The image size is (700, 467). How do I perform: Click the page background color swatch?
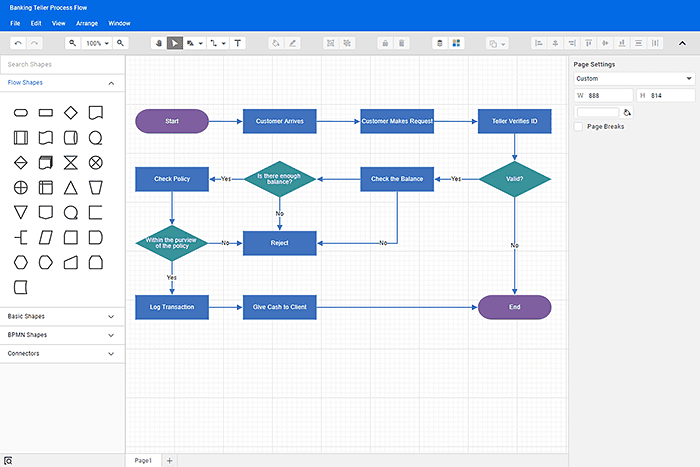[x=597, y=112]
